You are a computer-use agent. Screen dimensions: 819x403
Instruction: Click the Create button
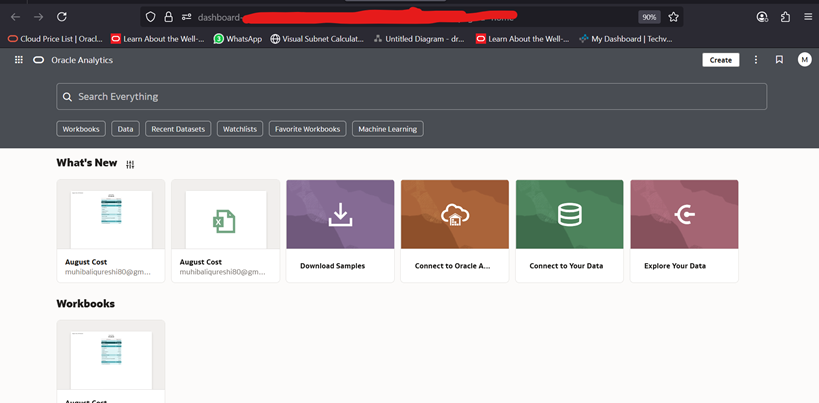pos(721,60)
